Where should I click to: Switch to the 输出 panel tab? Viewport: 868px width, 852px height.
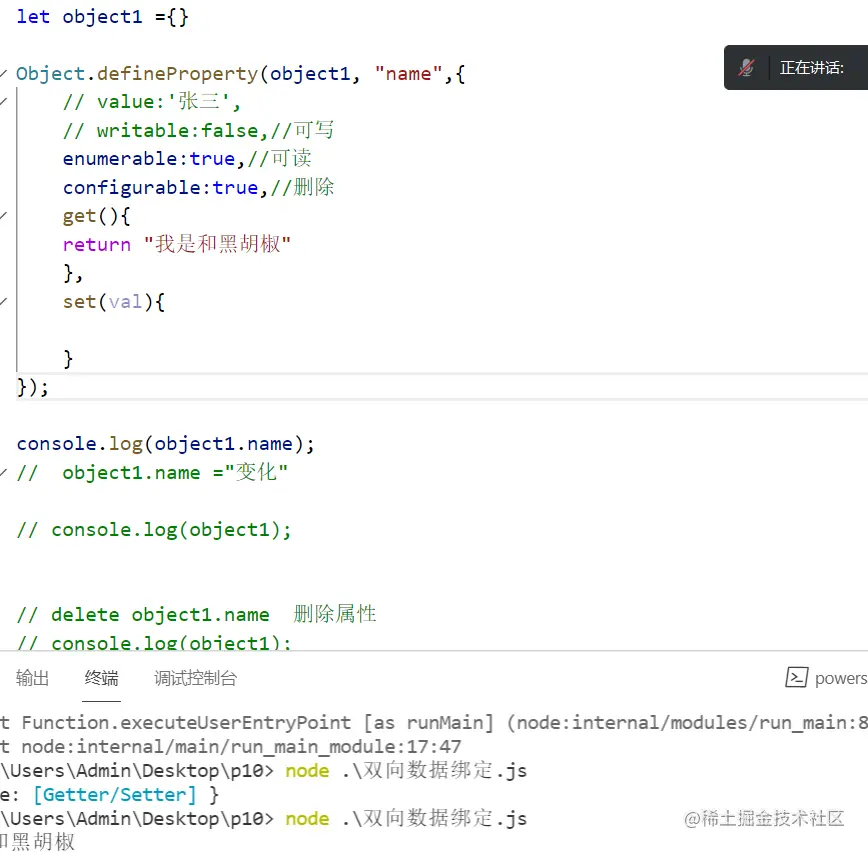[x=32, y=678]
